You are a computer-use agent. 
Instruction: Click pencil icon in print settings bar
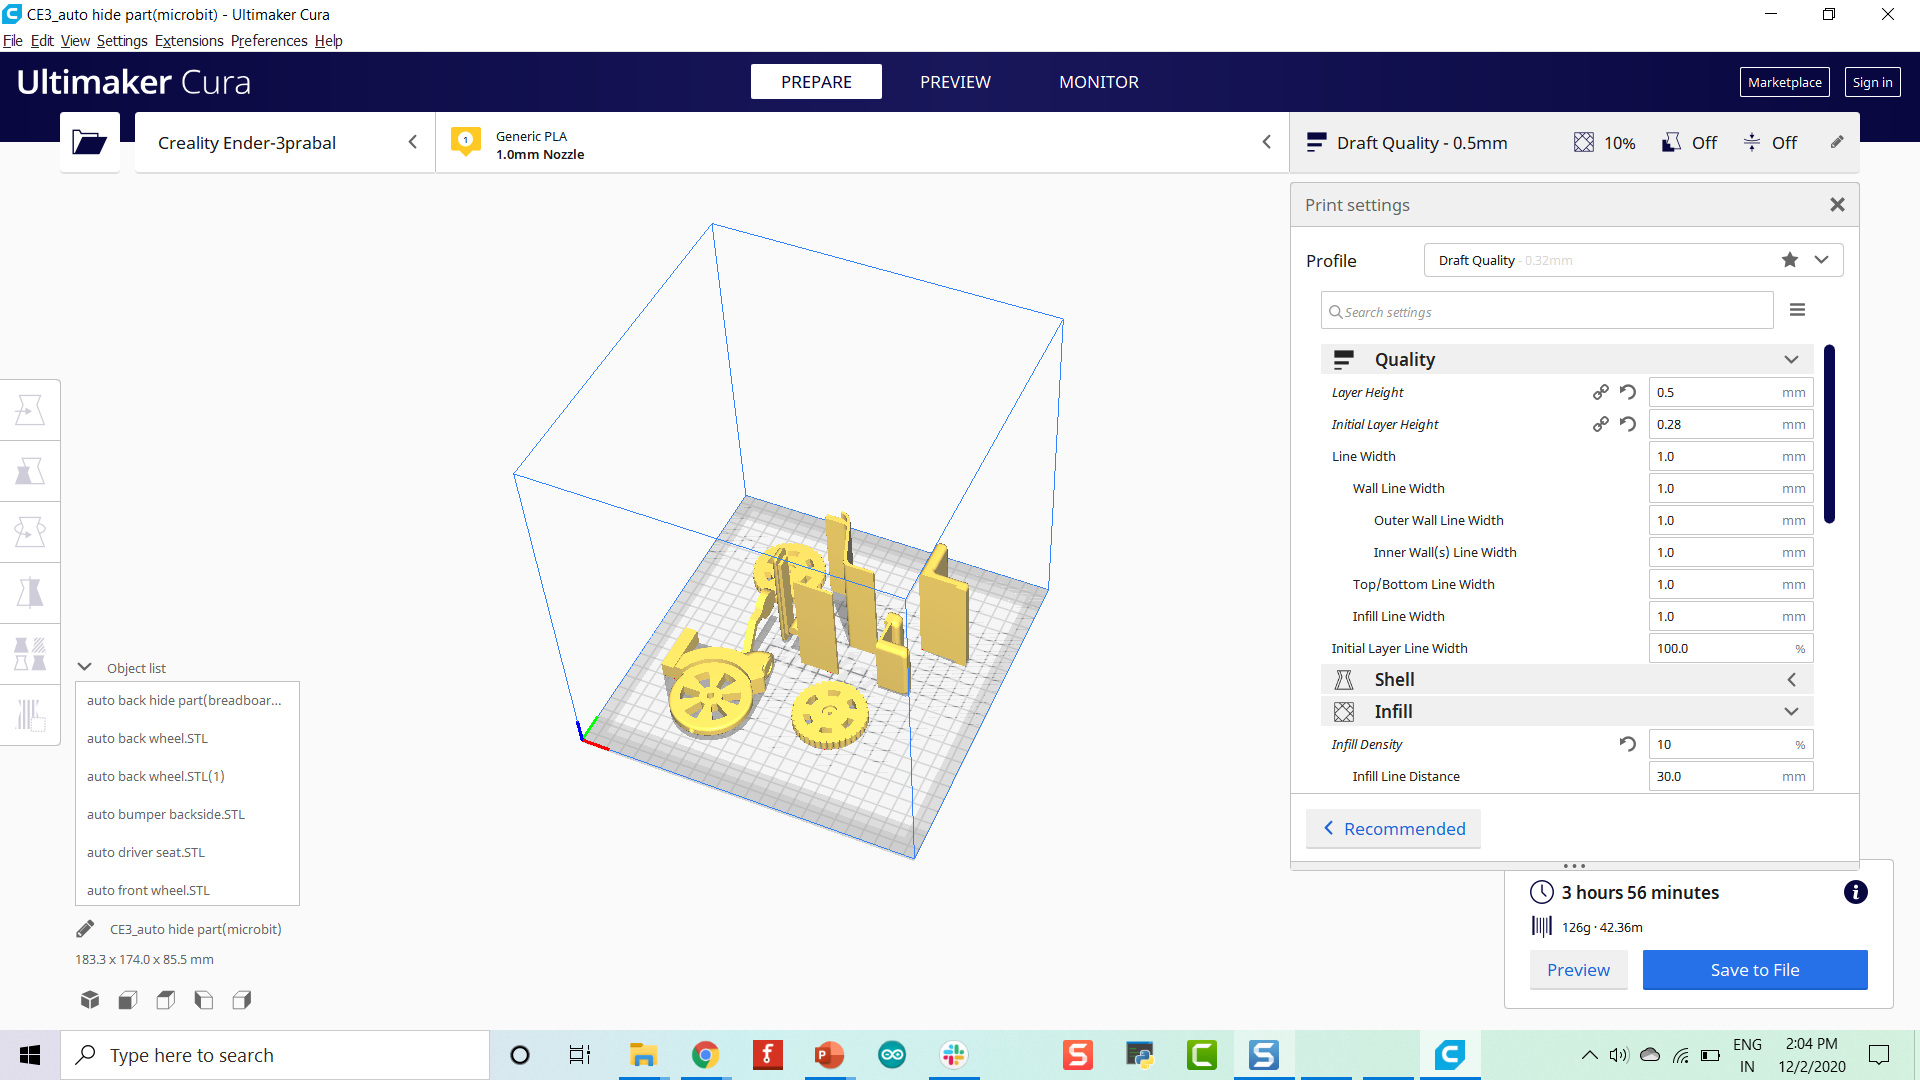(1837, 142)
